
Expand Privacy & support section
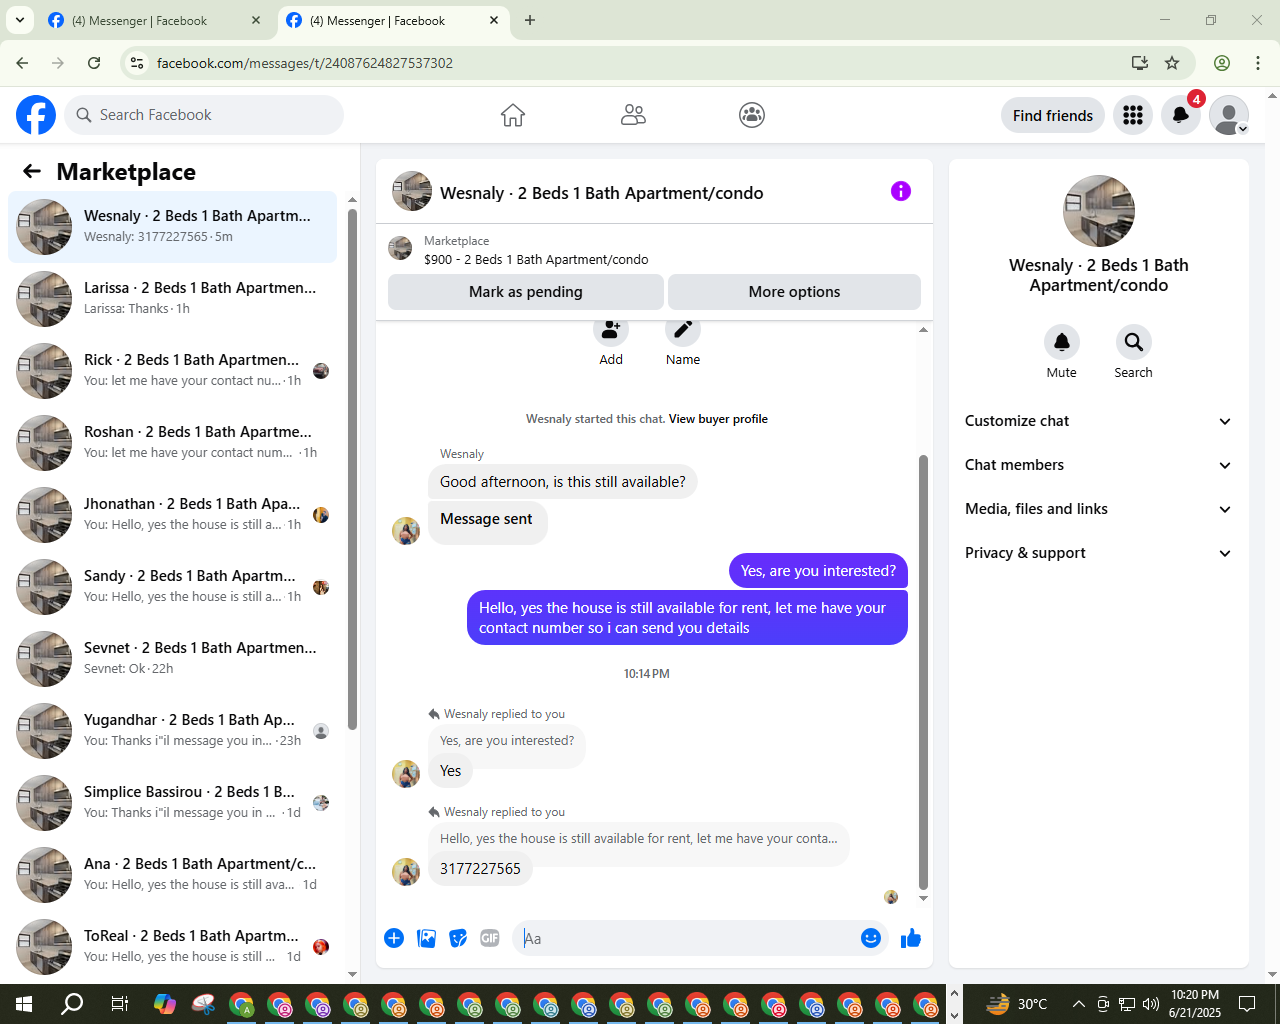(x=1098, y=553)
